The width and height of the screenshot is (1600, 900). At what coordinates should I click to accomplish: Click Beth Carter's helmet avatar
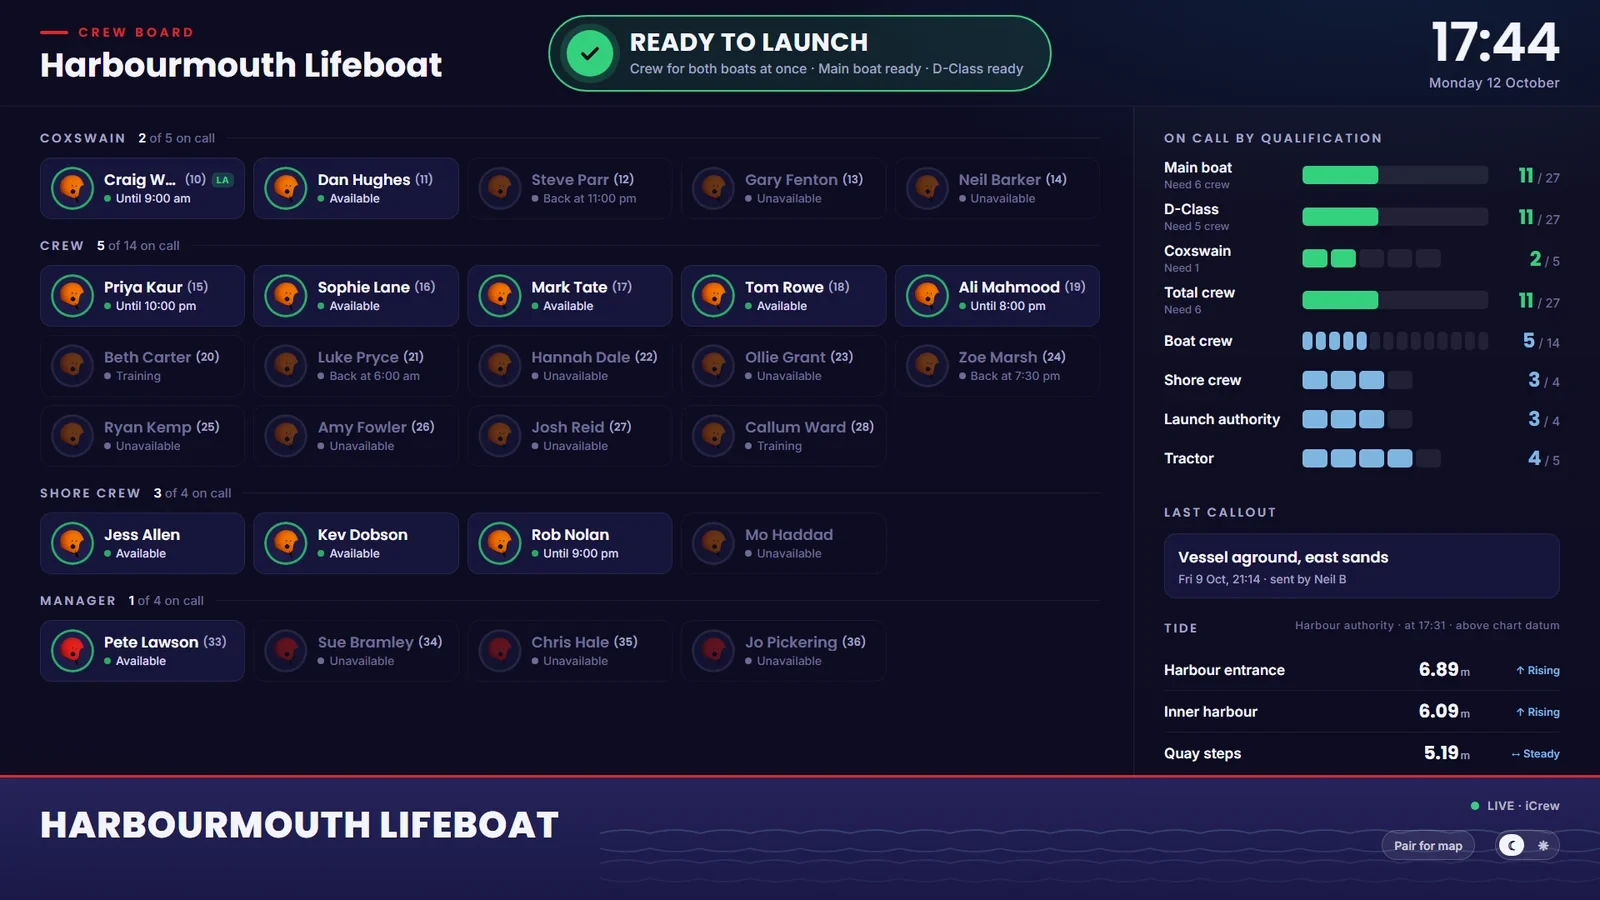[x=72, y=366]
